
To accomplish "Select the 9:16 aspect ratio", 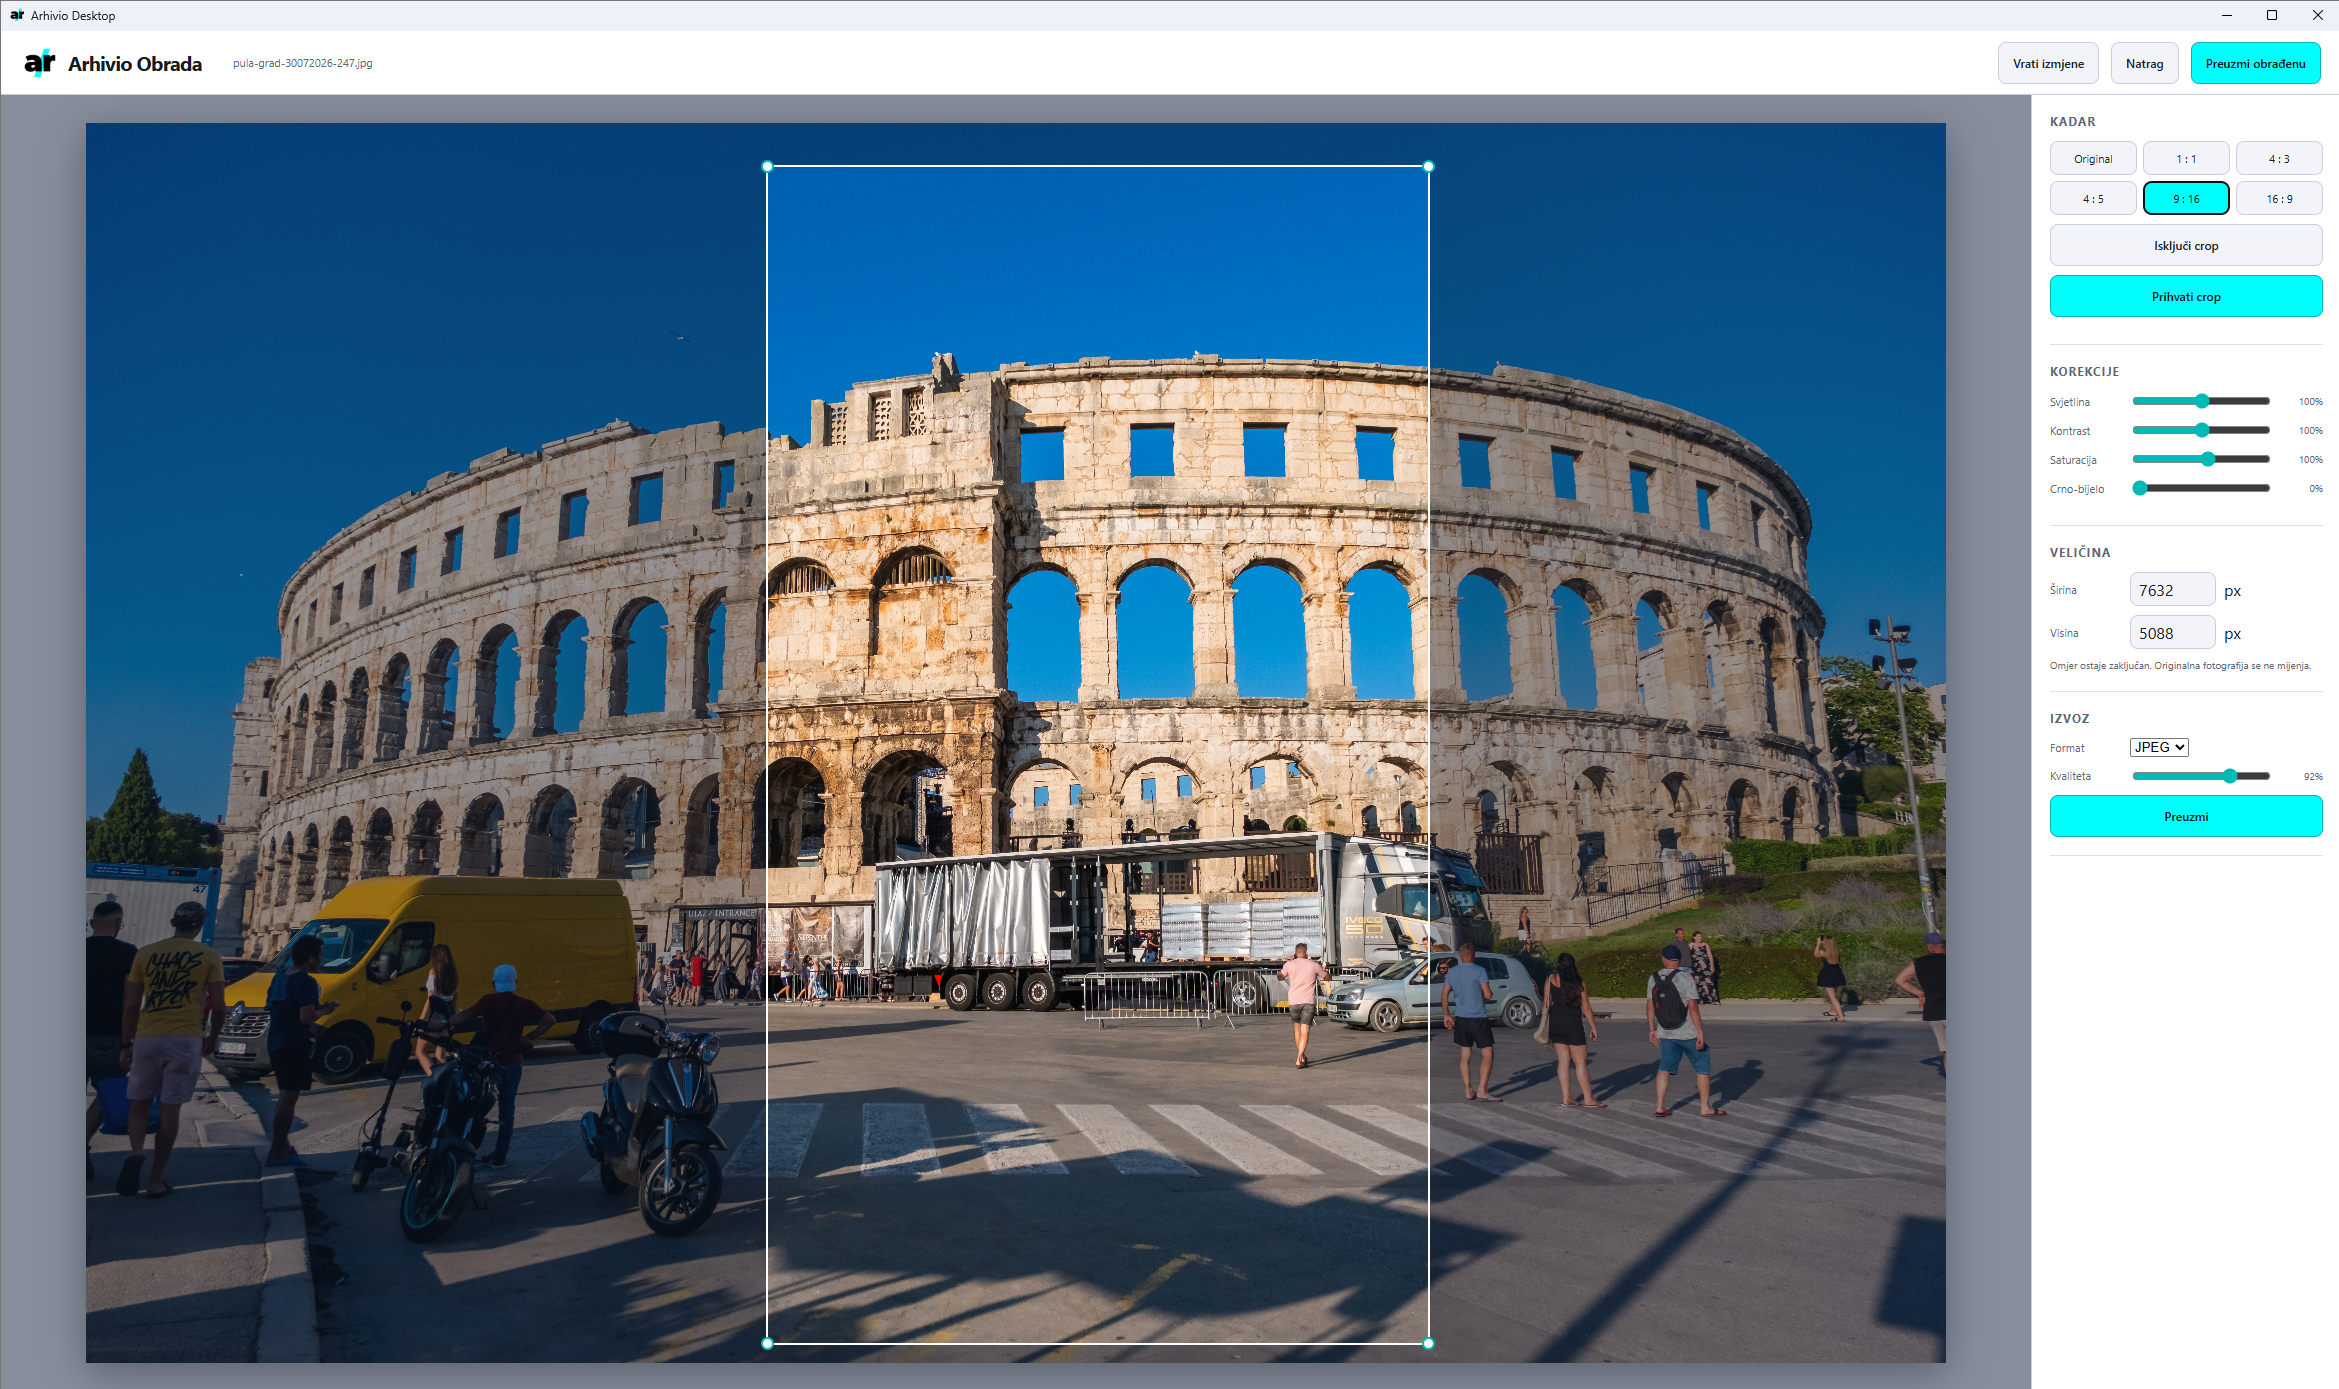I will pos(2186,198).
